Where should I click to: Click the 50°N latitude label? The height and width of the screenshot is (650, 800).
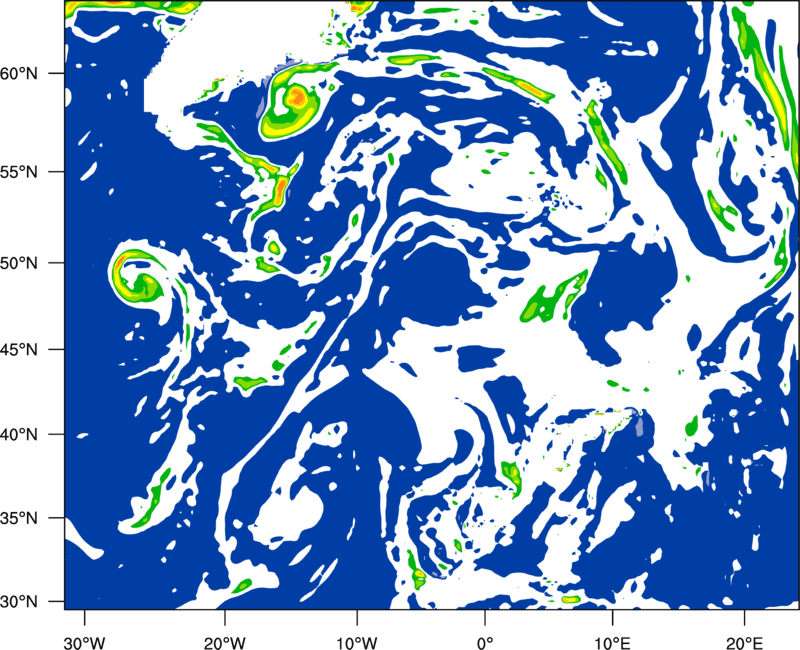point(19,263)
